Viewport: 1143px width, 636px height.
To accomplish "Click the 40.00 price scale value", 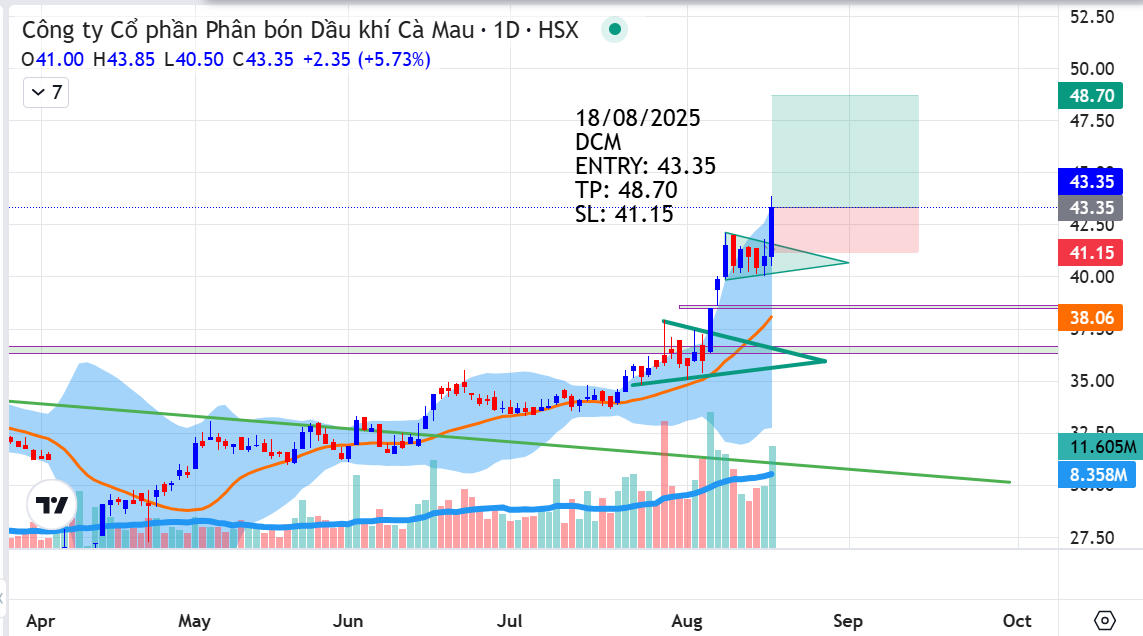I will tap(1092, 276).
